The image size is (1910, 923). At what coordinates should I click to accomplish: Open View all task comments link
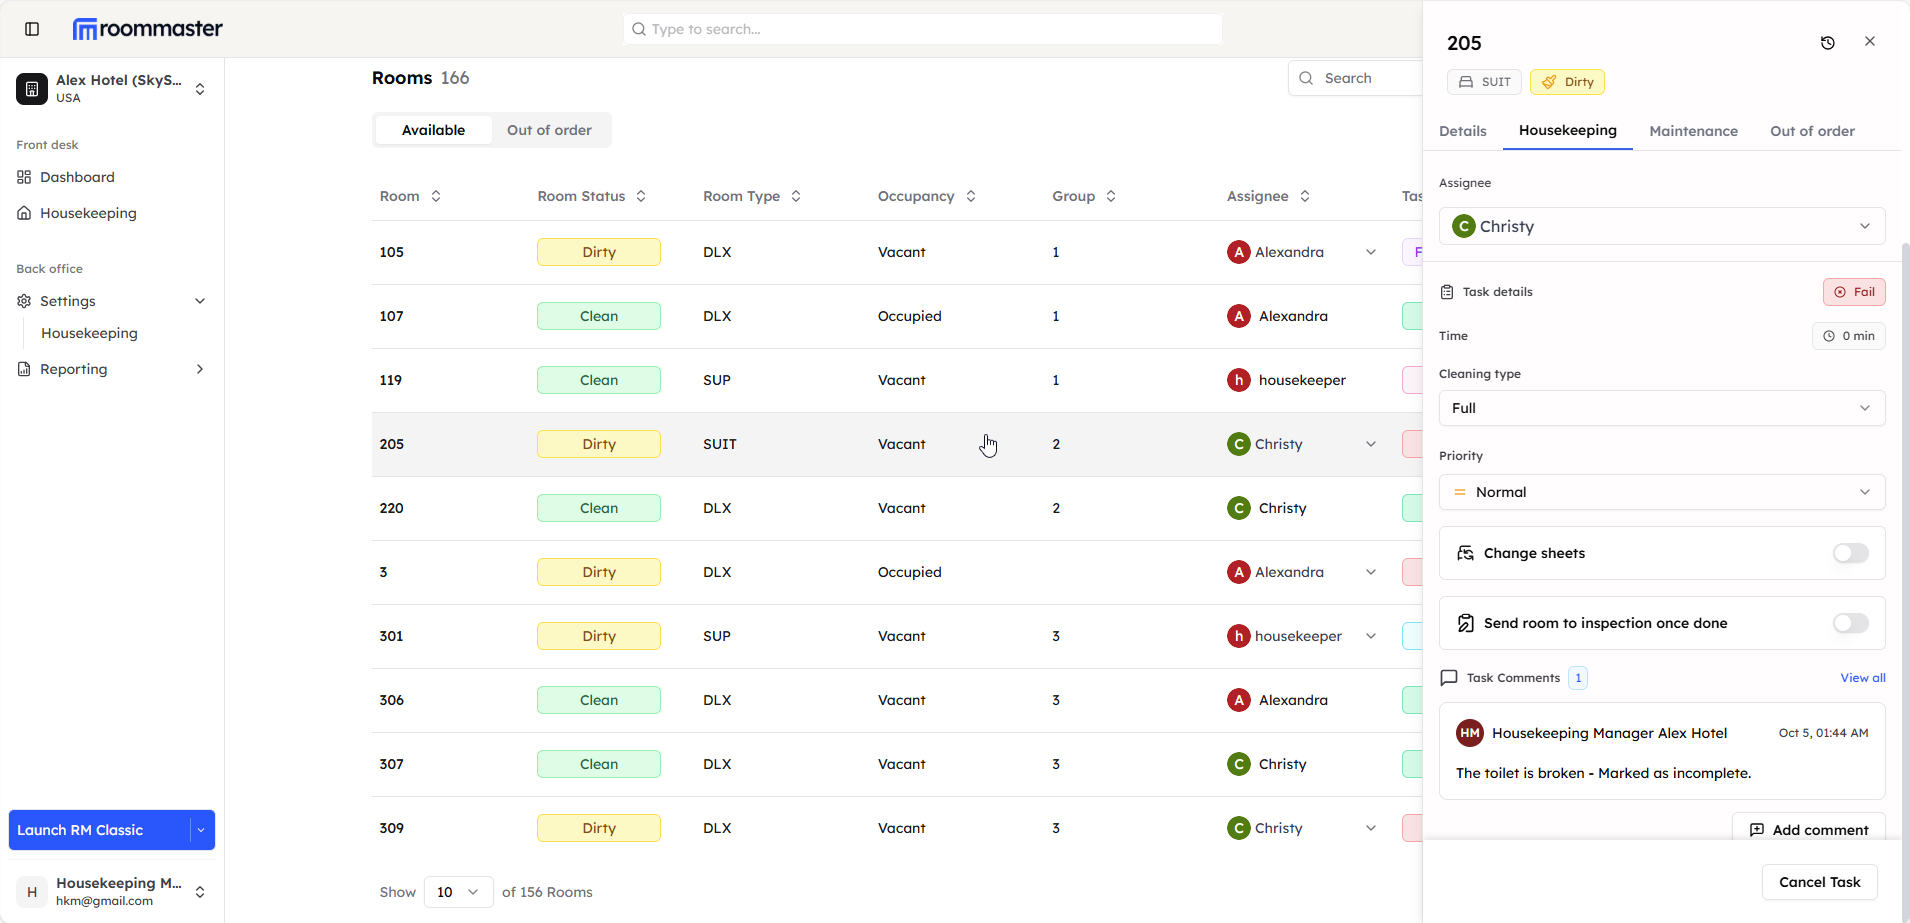(x=1862, y=678)
